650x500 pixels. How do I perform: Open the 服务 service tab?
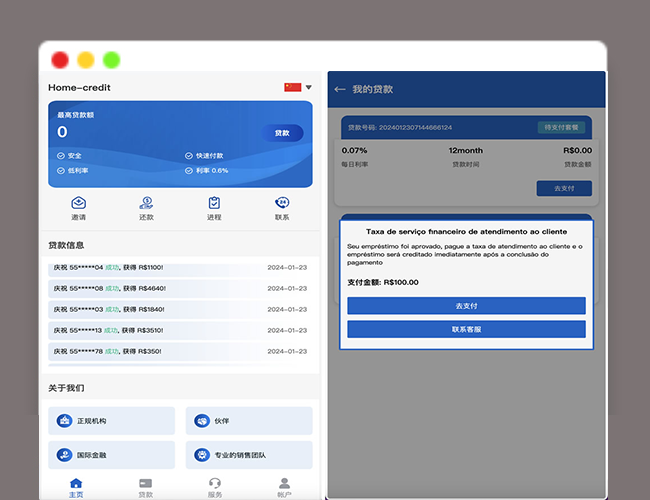coord(215,487)
